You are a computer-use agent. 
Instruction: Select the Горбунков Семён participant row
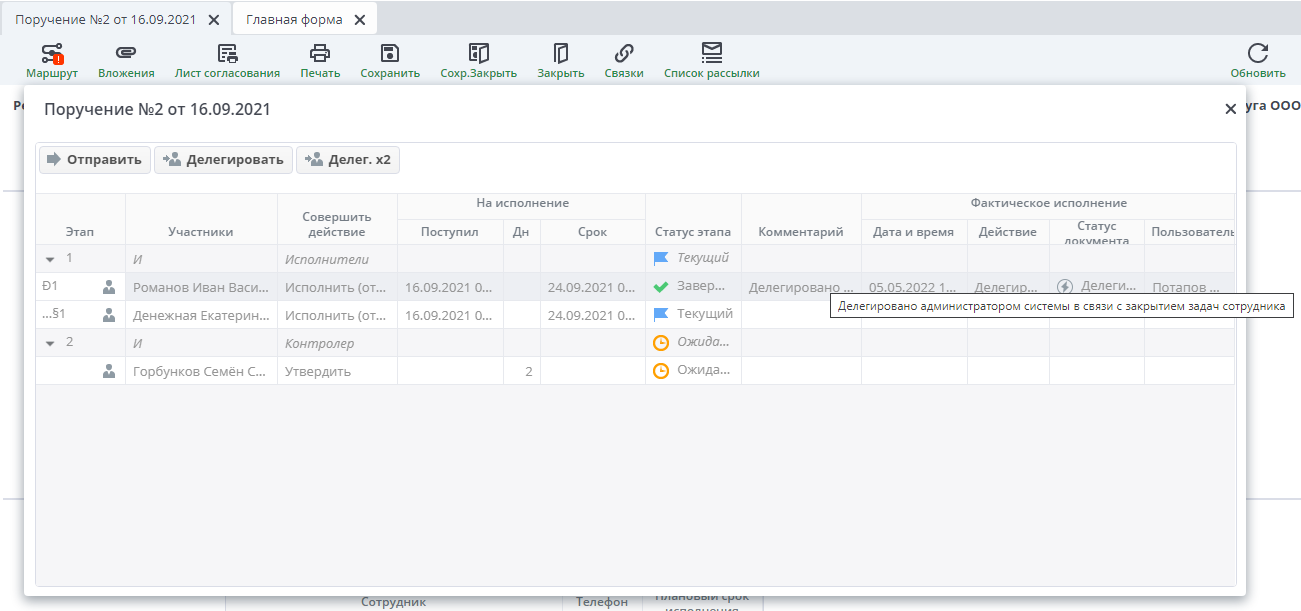[200, 371]
